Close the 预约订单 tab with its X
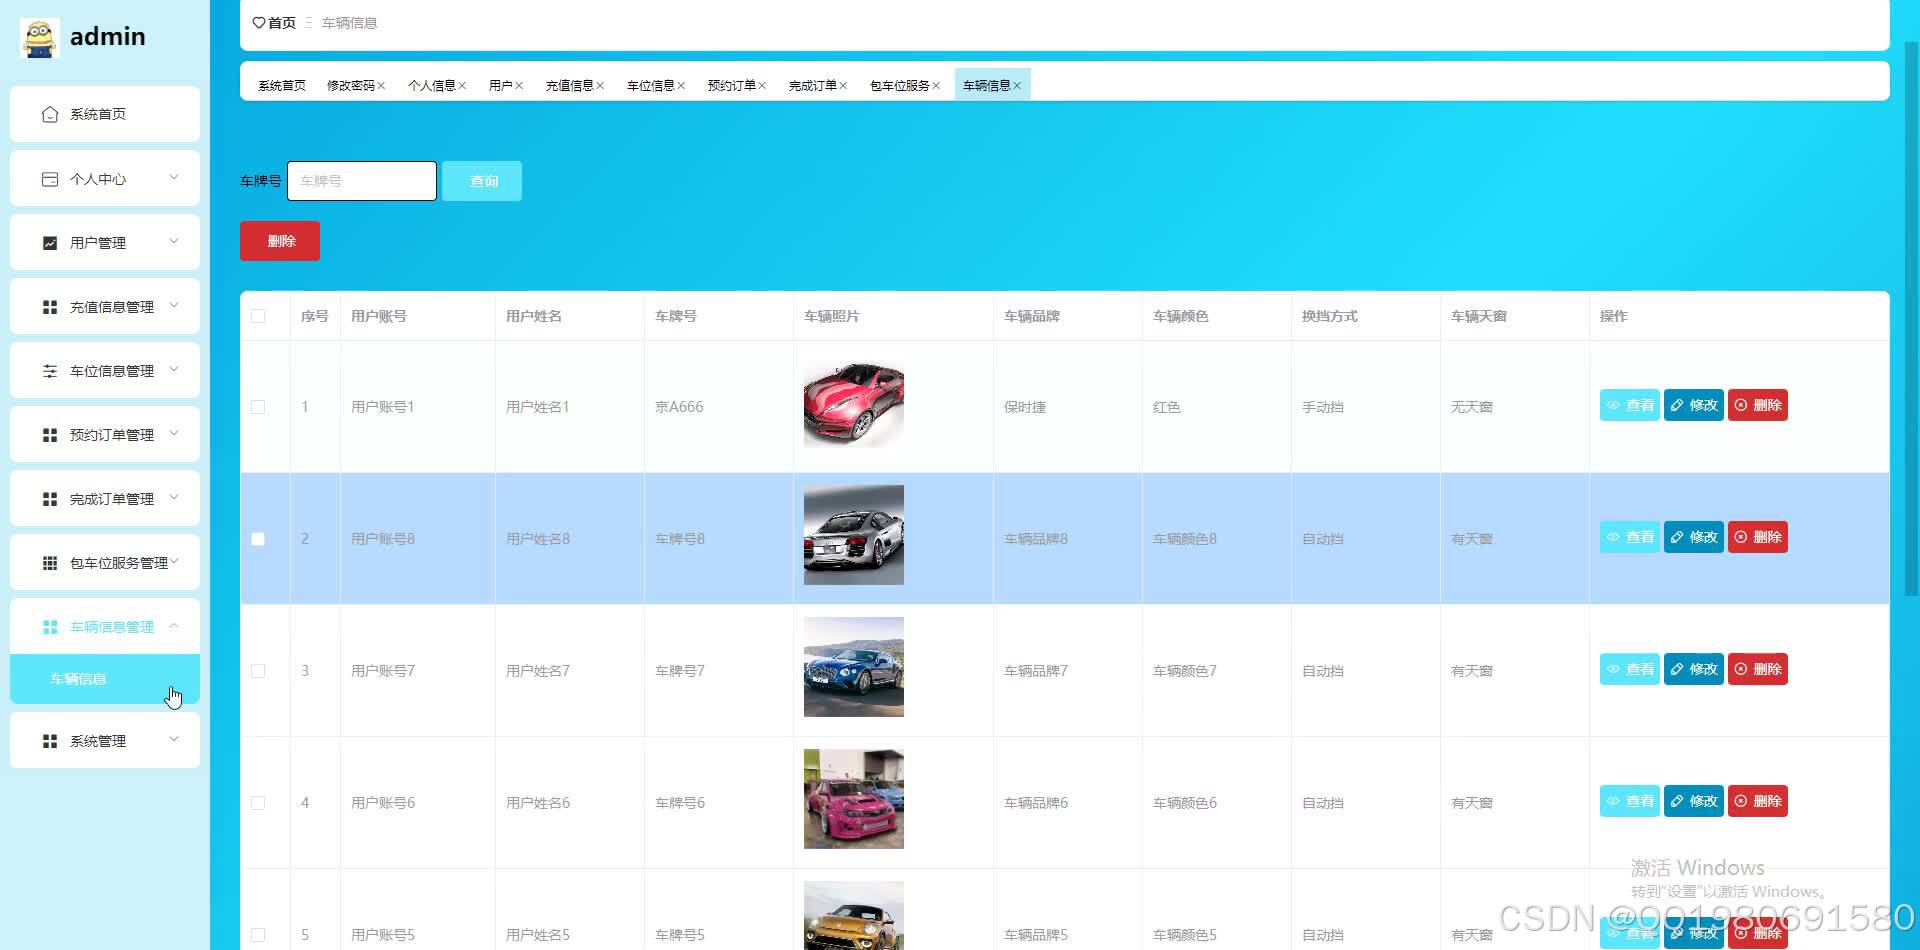The width and height of the screenshot is (1920, 950). [x=762, y=86]
